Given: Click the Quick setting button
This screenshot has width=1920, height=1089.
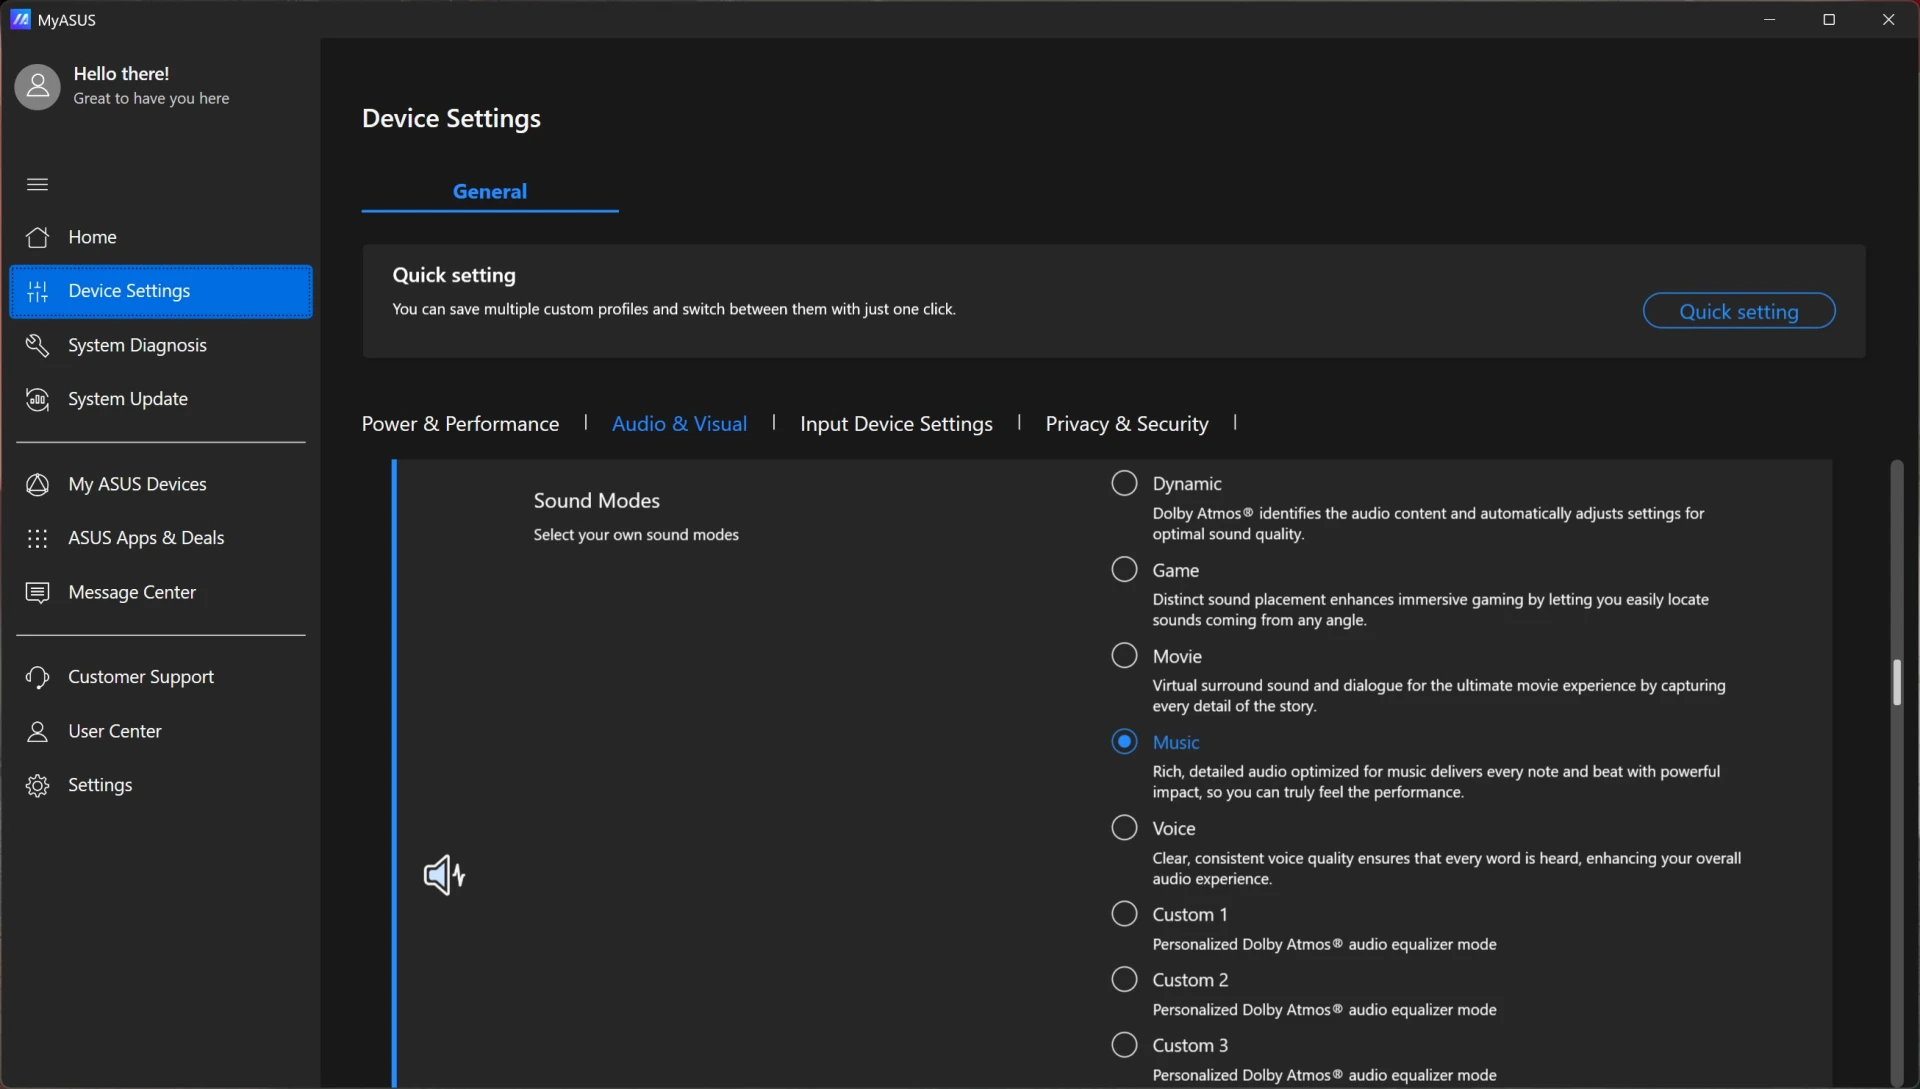Looking at the screenshot, I should (1738, 311).
